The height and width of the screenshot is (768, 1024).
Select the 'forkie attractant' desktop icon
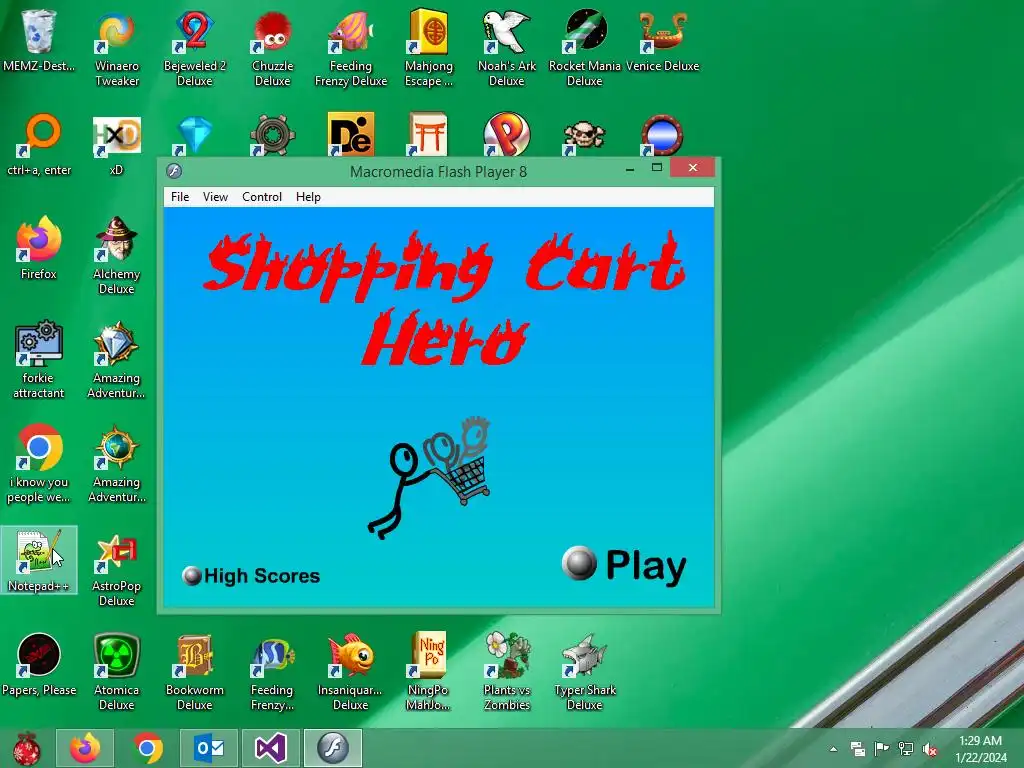(x=39, y=360)
